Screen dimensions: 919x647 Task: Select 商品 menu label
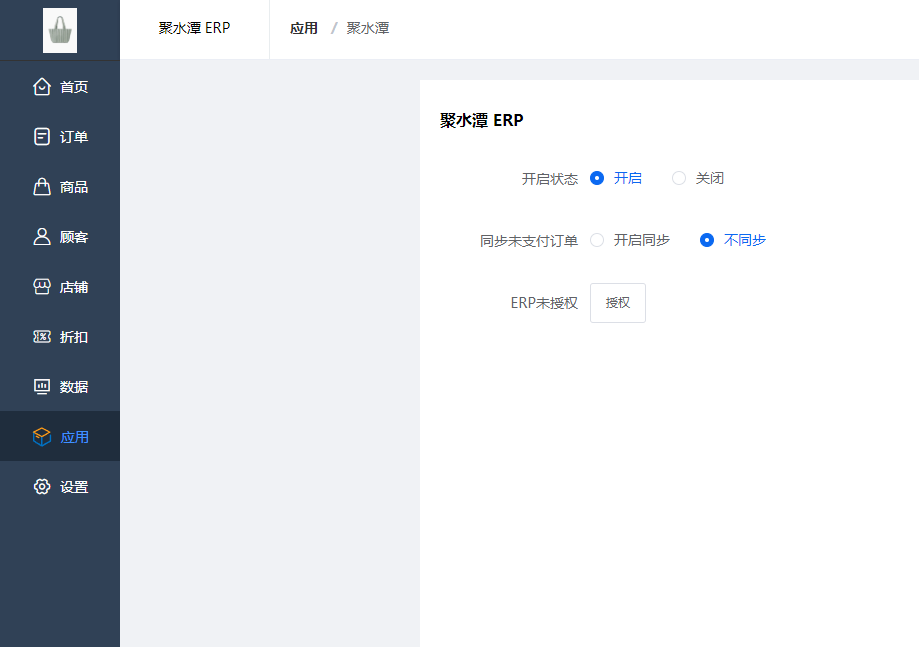pos(74,187)
